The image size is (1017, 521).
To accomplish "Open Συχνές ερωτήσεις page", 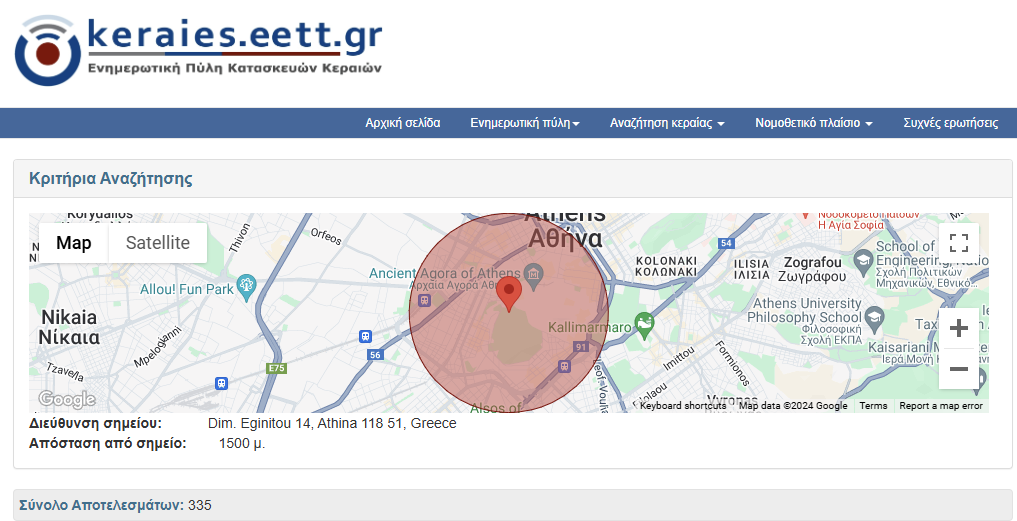I will (x=950, y=123).
